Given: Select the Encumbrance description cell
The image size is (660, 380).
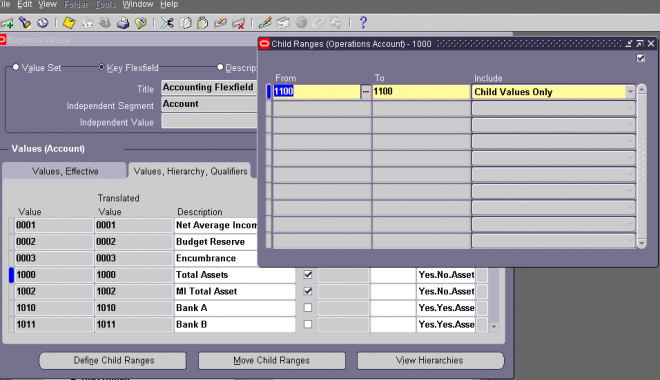Looking at the screenshot, I should [x=216, y=258].
